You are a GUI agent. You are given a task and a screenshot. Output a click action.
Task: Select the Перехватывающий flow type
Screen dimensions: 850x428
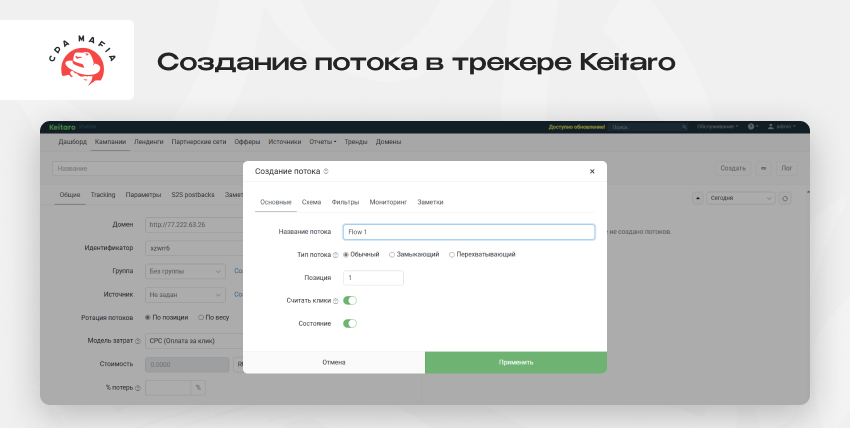[x=482, y=254]
